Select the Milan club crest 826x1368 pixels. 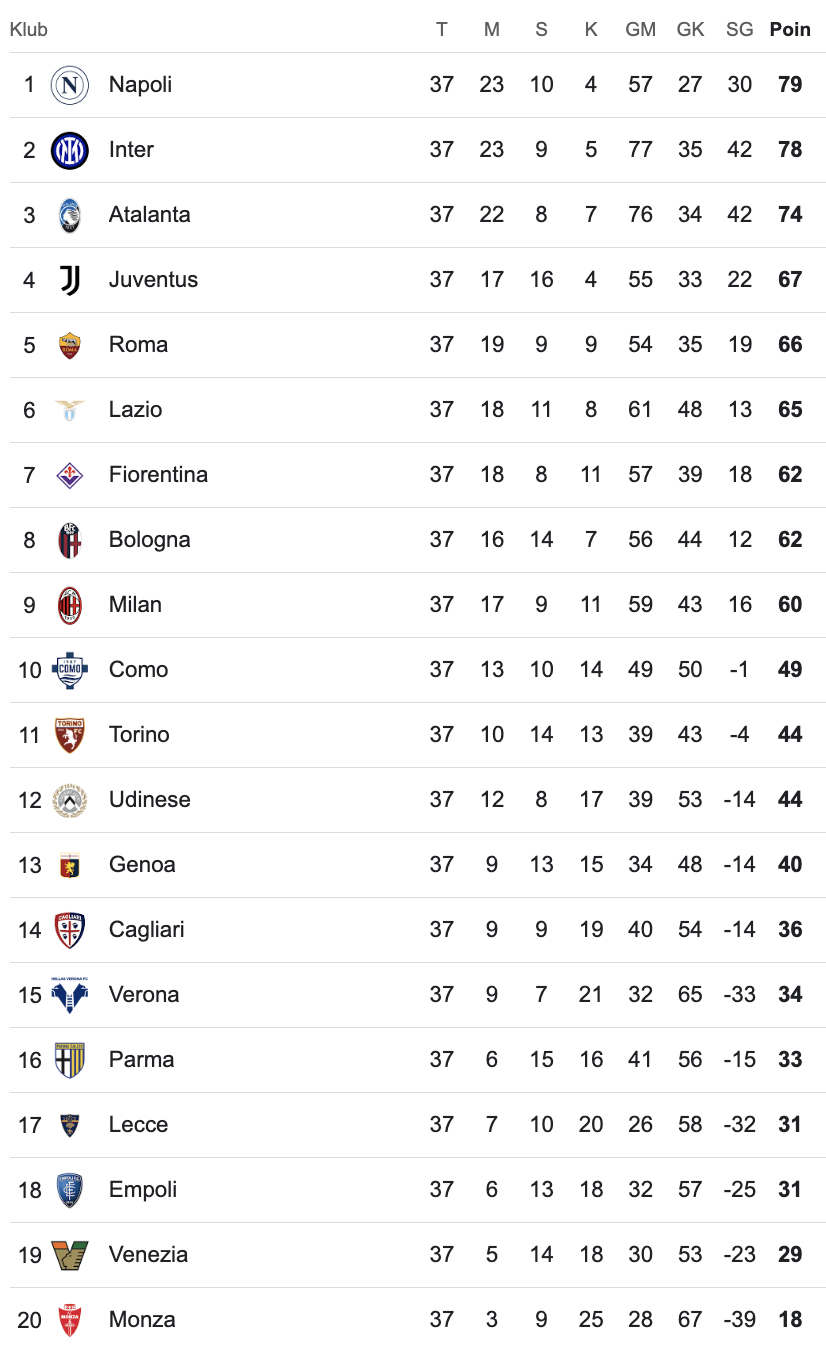[x=70, y=605]
